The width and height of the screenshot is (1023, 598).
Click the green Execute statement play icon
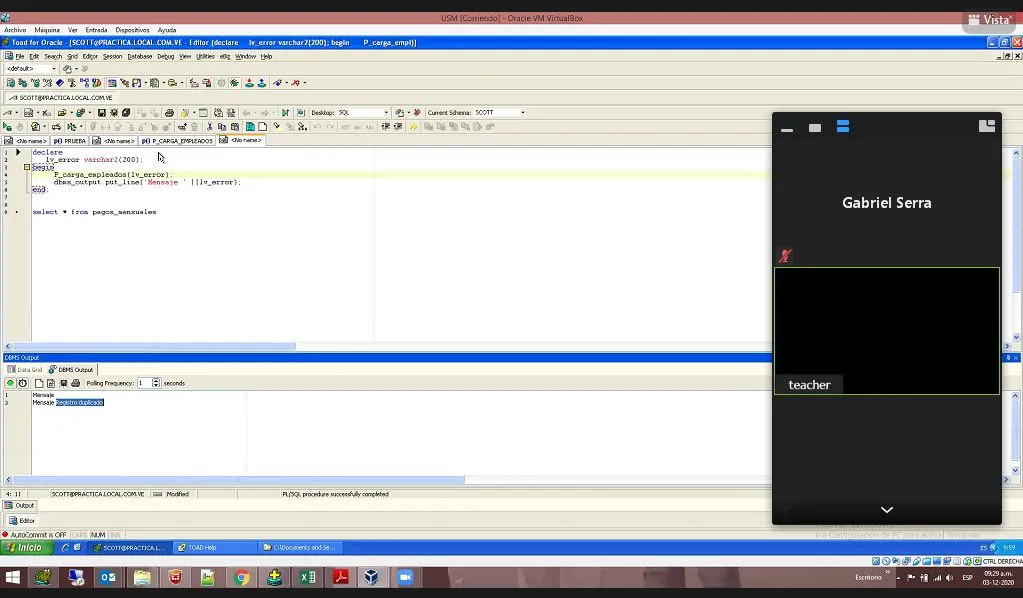[x=7, y=127]
